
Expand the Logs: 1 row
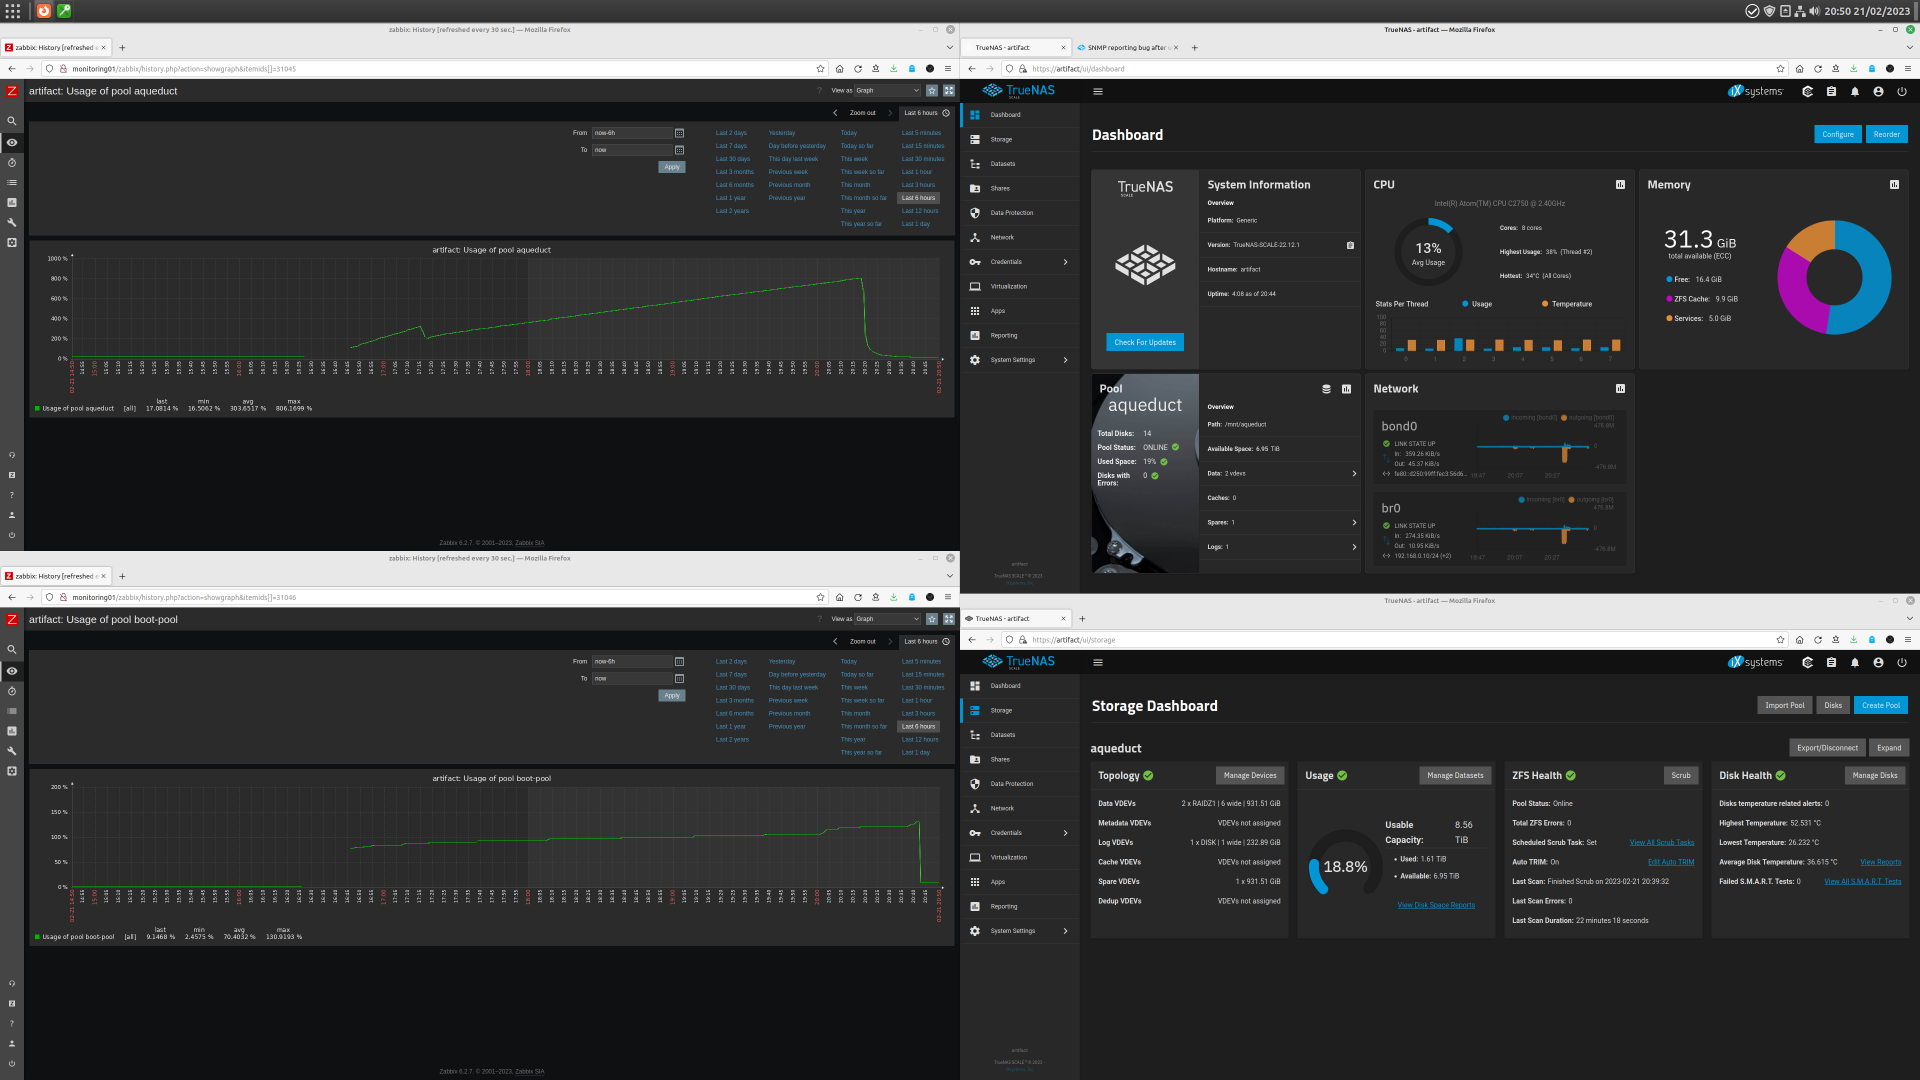tap(1281, 547)
